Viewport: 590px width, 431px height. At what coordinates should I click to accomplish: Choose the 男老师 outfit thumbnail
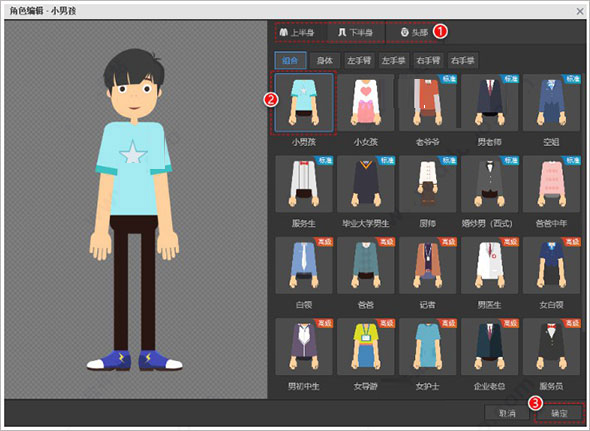pyautogui.click(x=490, y=103)
